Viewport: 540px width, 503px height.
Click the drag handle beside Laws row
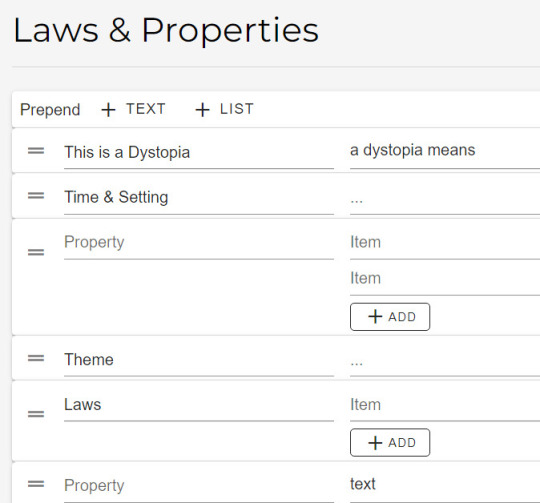pos(36,414)
